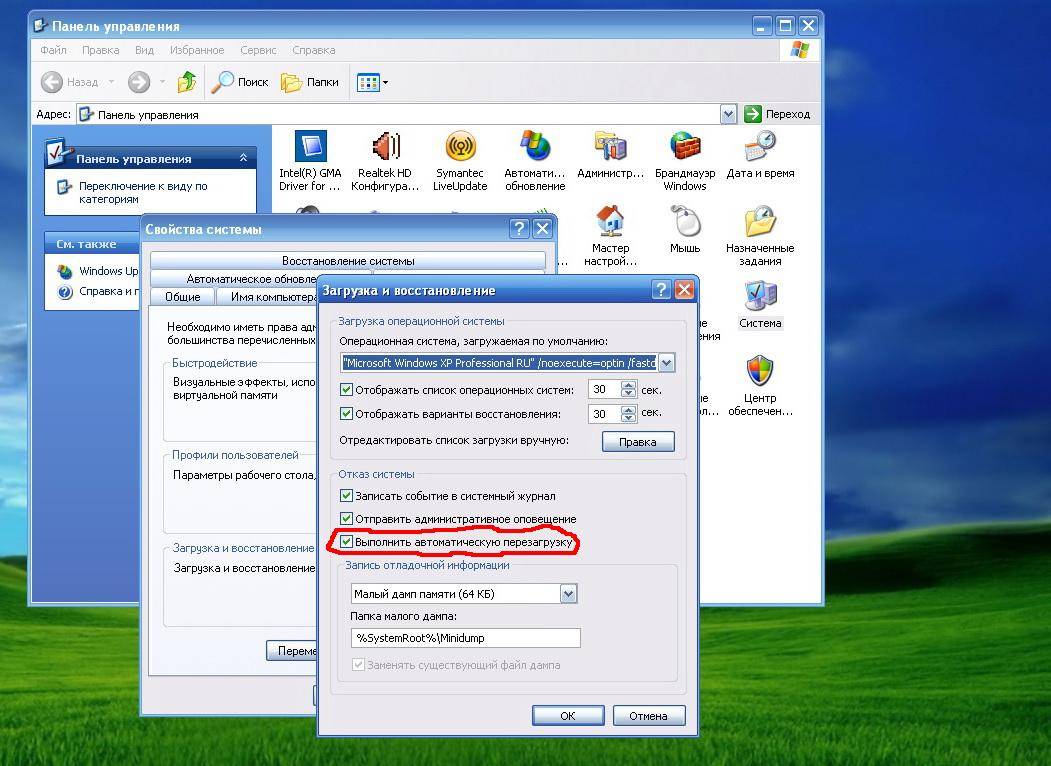Increase OS list timeout with up arrow
Screen dimensions: 1051x766
(629, 385)
